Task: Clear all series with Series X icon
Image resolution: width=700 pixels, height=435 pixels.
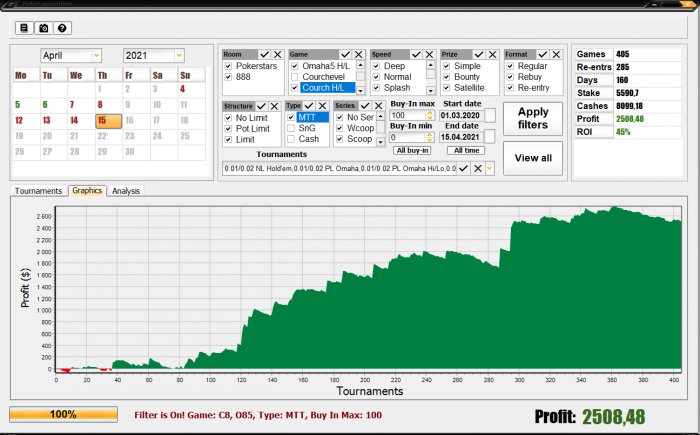Action: 379,106
